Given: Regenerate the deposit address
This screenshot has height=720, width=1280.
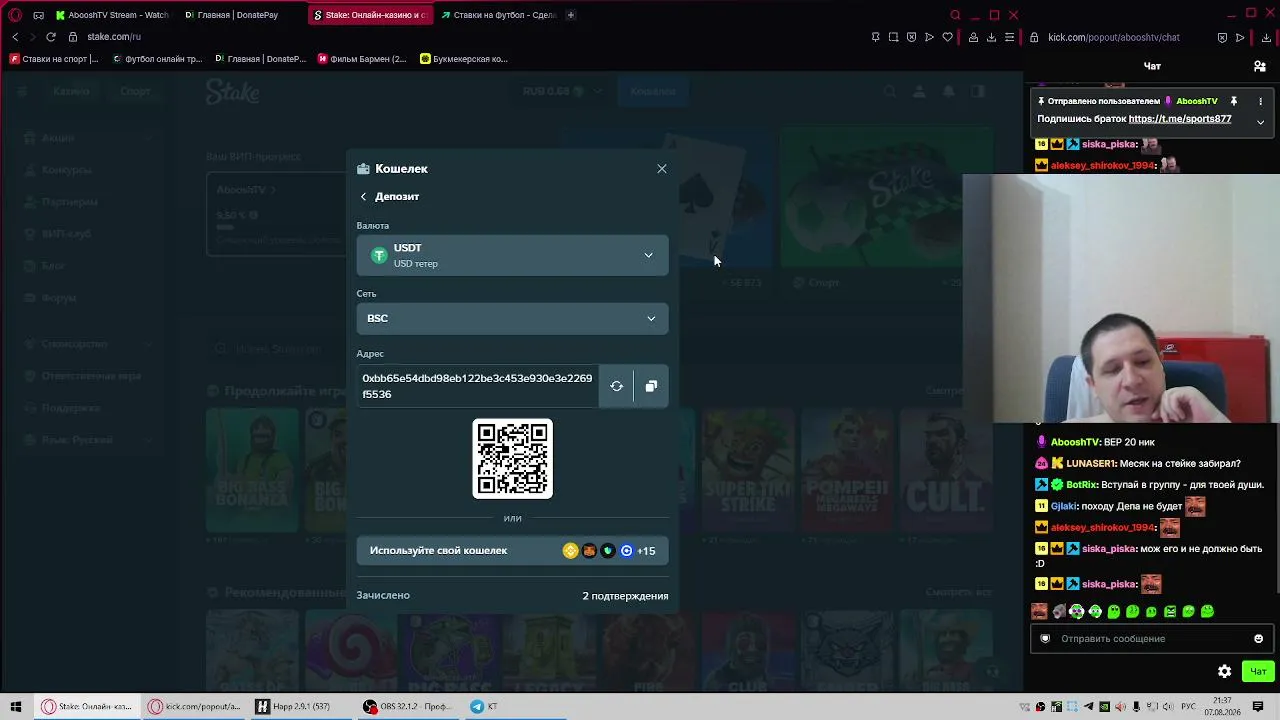Looking at the screenshot, I should click(616, 386).
